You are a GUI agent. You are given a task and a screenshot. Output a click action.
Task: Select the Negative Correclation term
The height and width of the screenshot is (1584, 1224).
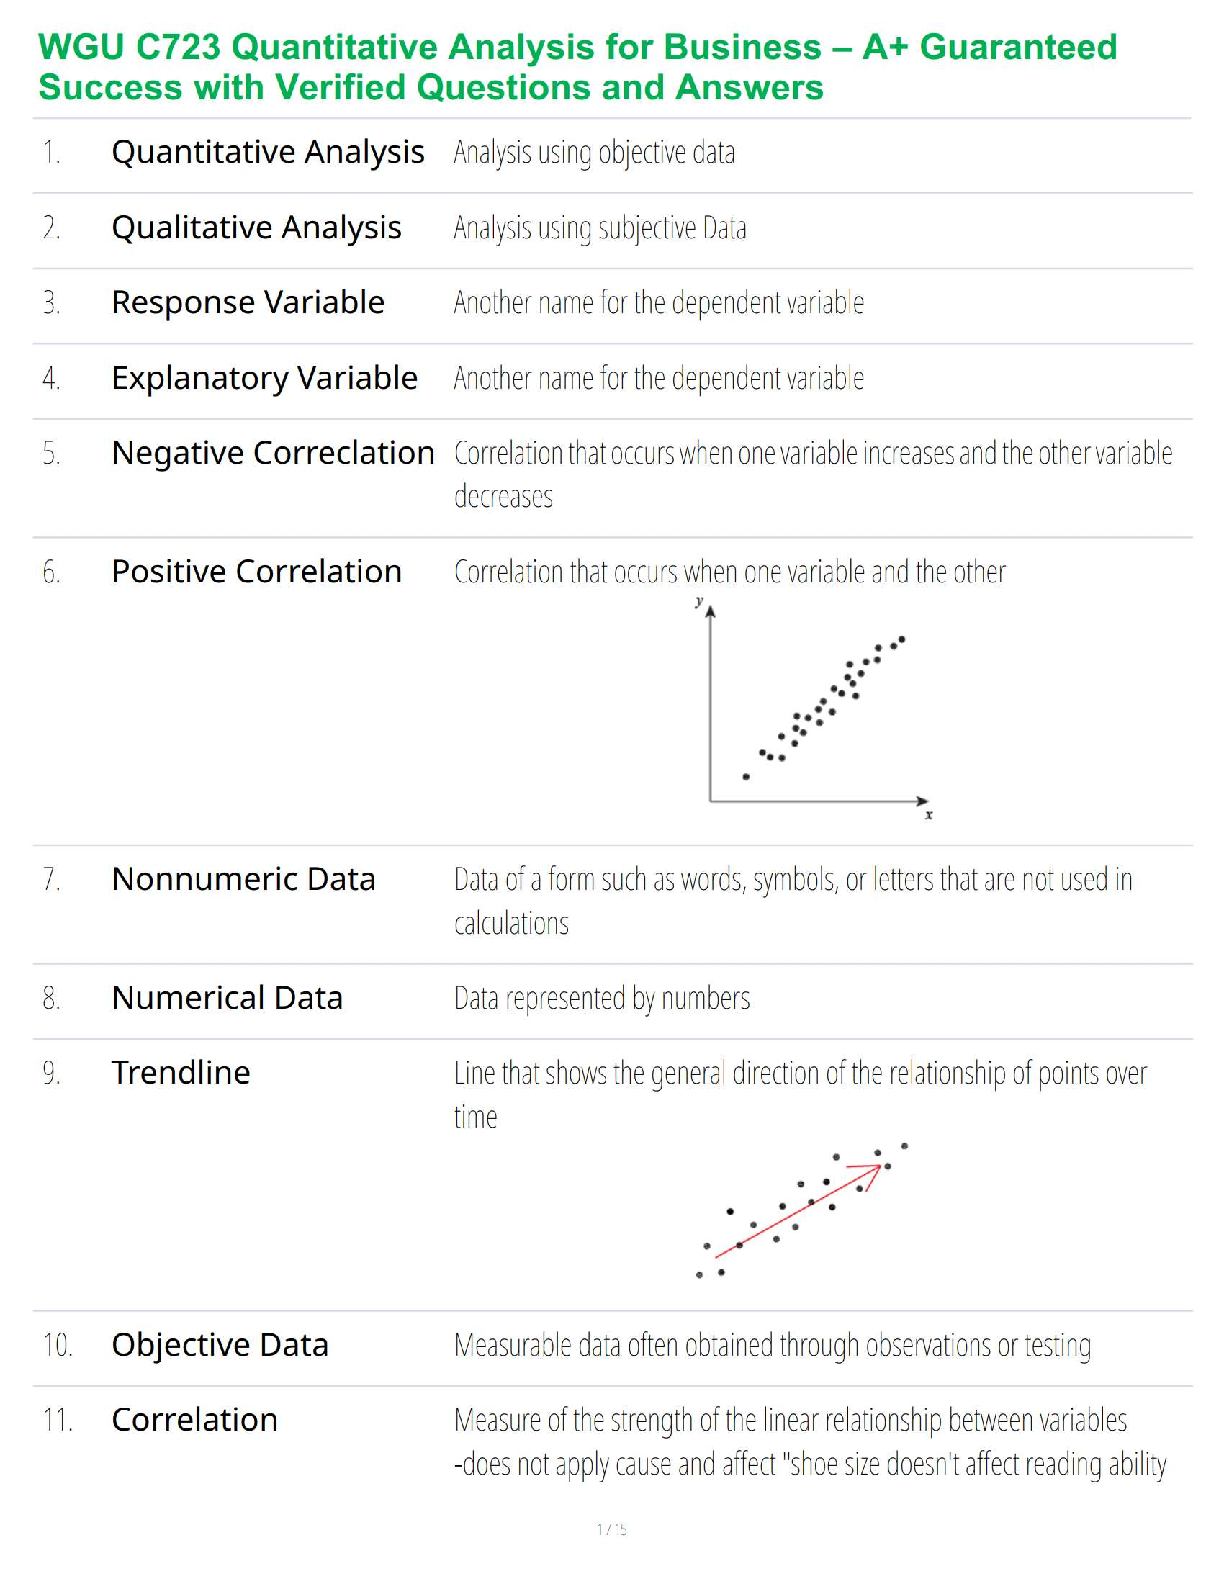pos(273,453)
